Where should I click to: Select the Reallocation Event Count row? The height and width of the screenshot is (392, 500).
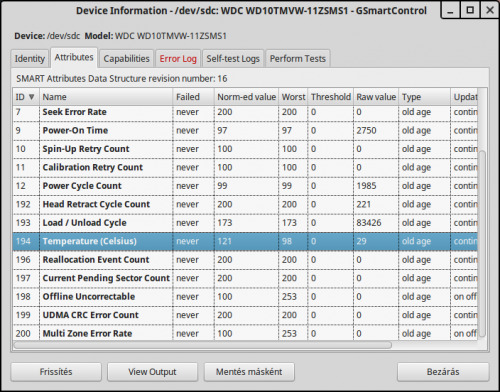coord(245,260)
